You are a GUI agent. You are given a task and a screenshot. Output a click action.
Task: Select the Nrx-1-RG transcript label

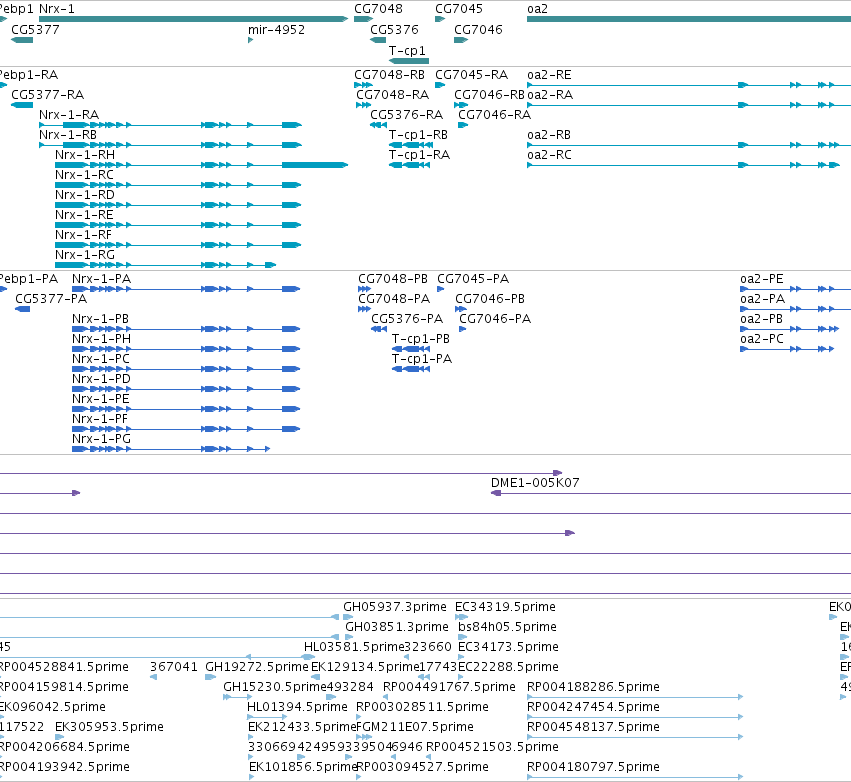(x=85, y=255)
